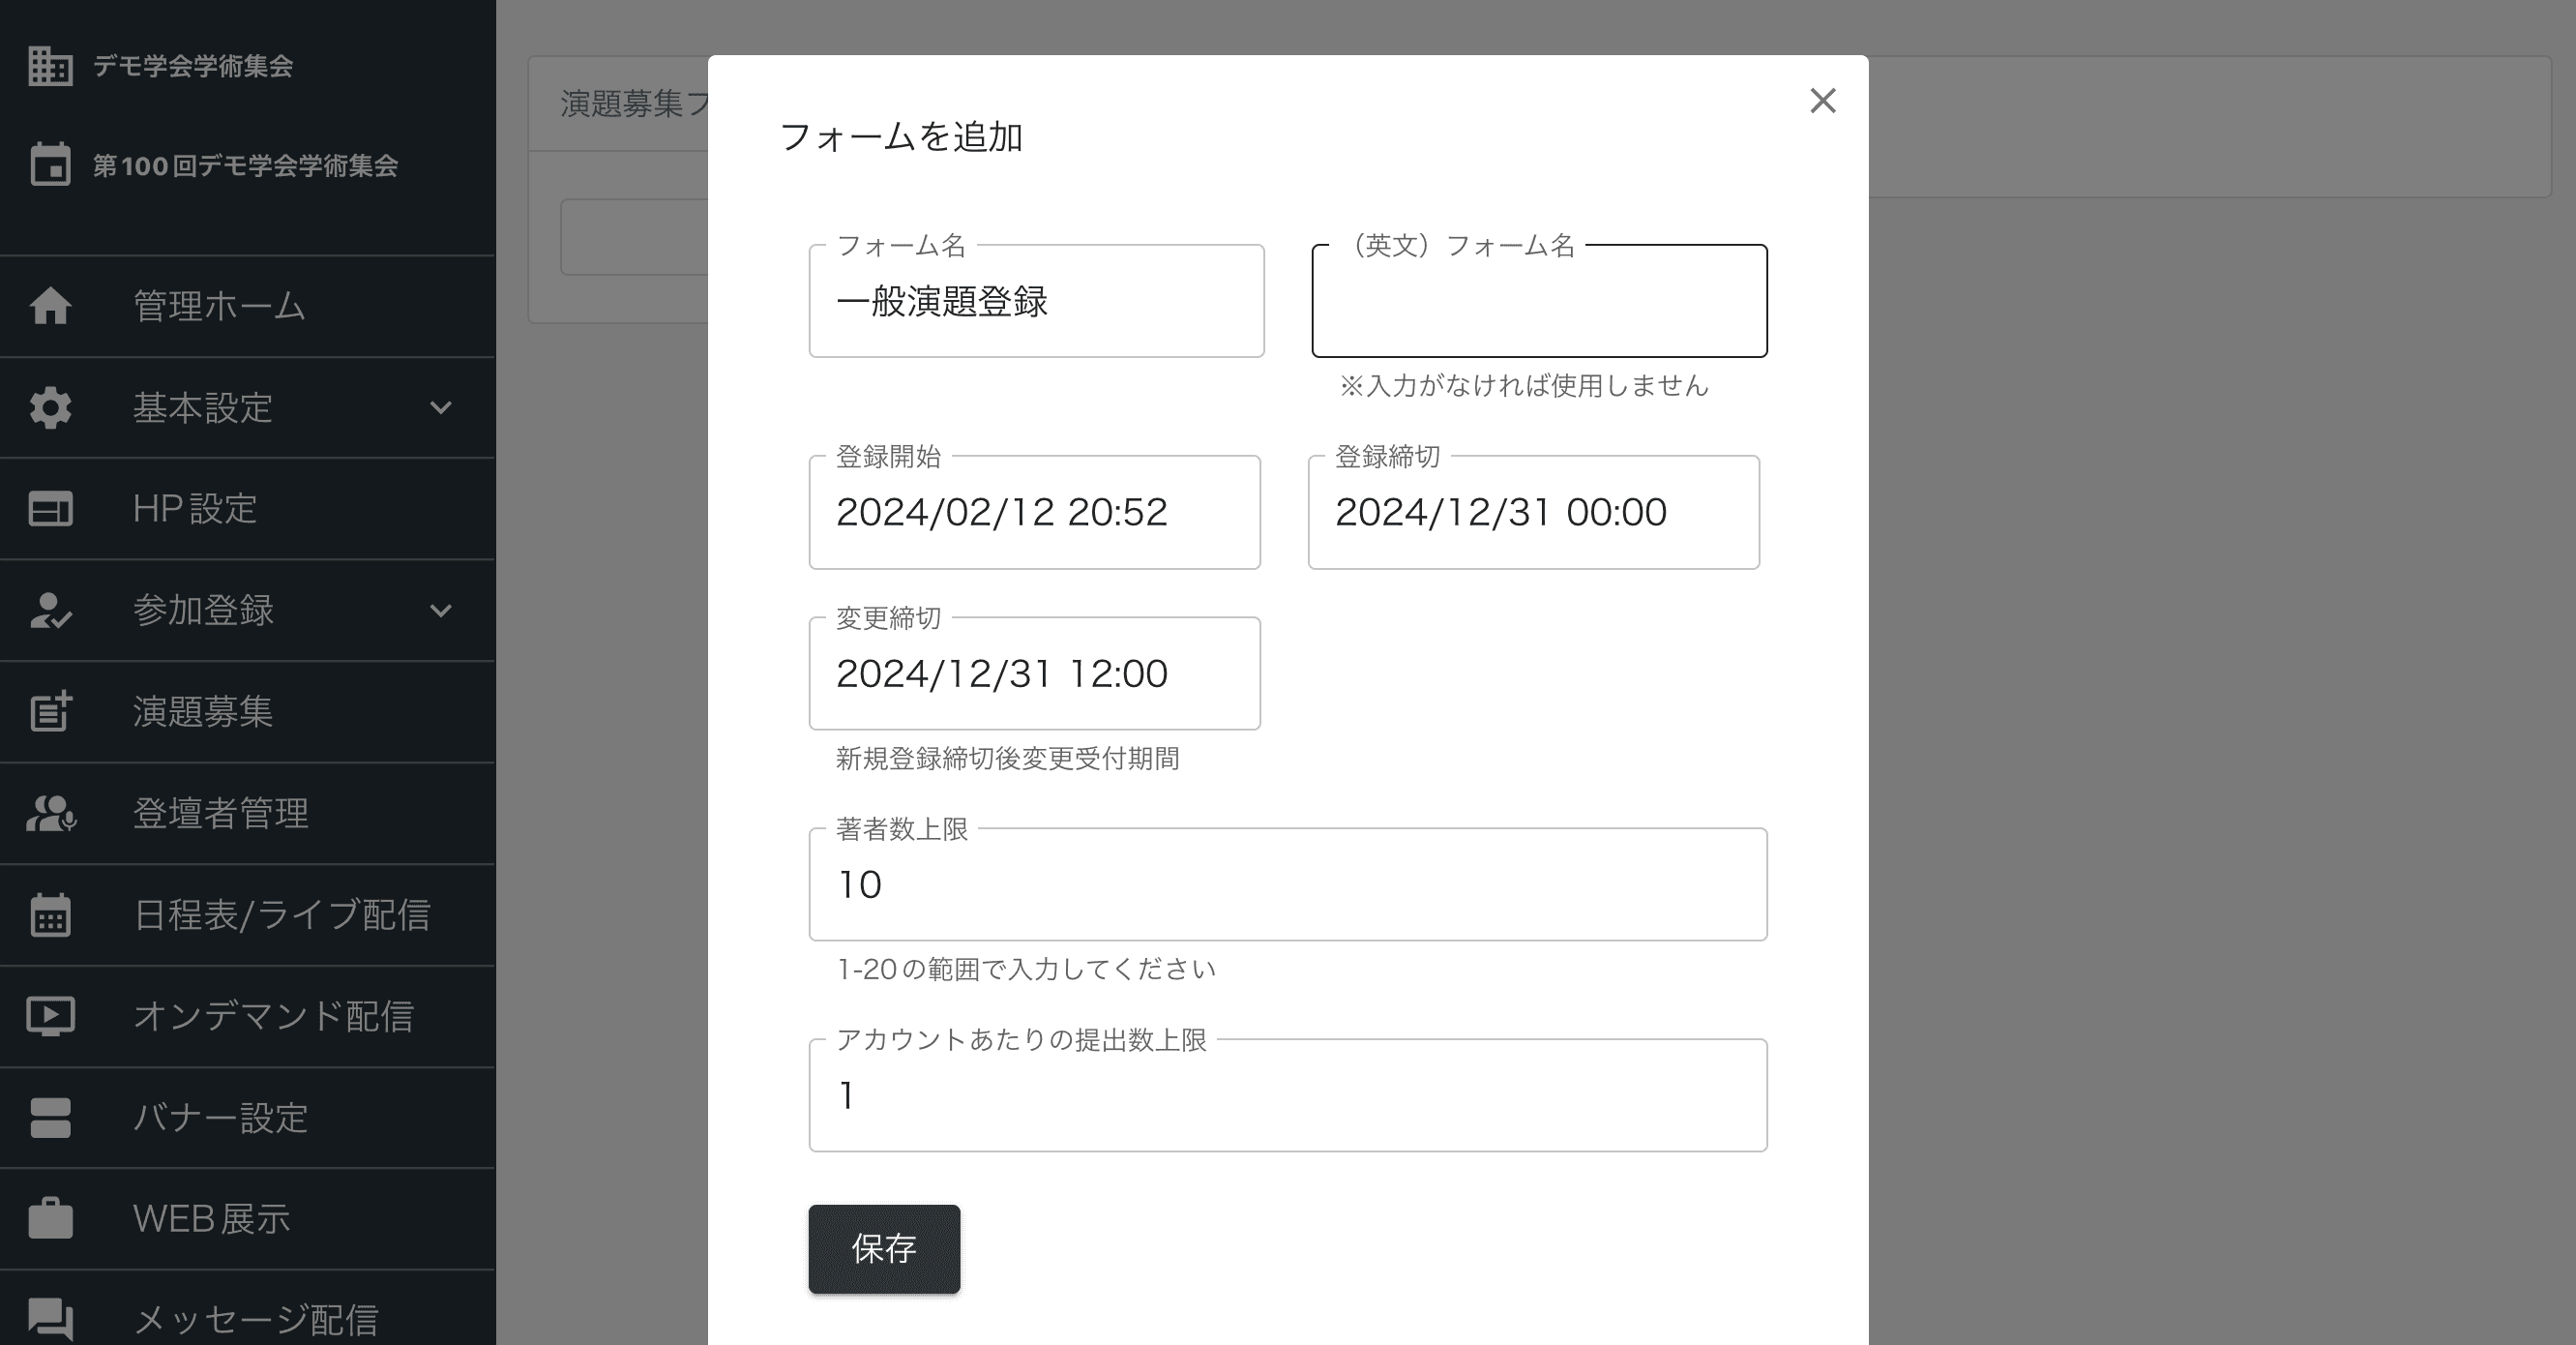Click the 登壇者管理 people icon
The height and width of the screenshot is (1345, 2576).
click(x=50, y=813)
